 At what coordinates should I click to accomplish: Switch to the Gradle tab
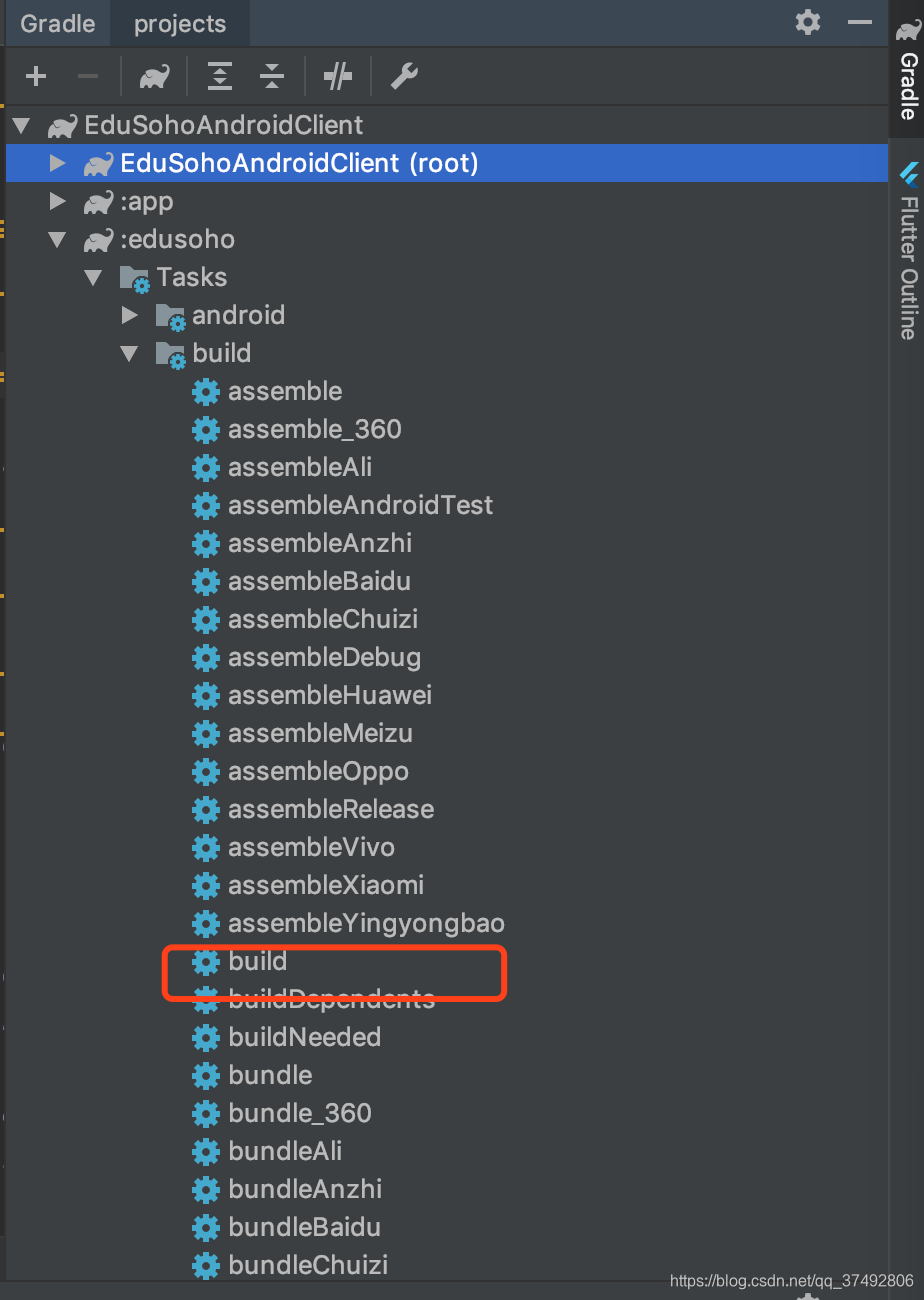pyautogui.click(x=56, y=22)
